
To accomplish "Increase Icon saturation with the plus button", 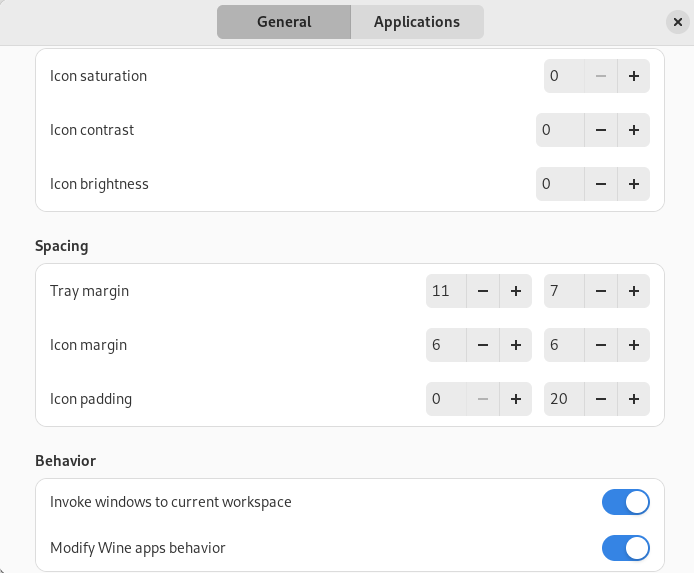I will (634, 76).
